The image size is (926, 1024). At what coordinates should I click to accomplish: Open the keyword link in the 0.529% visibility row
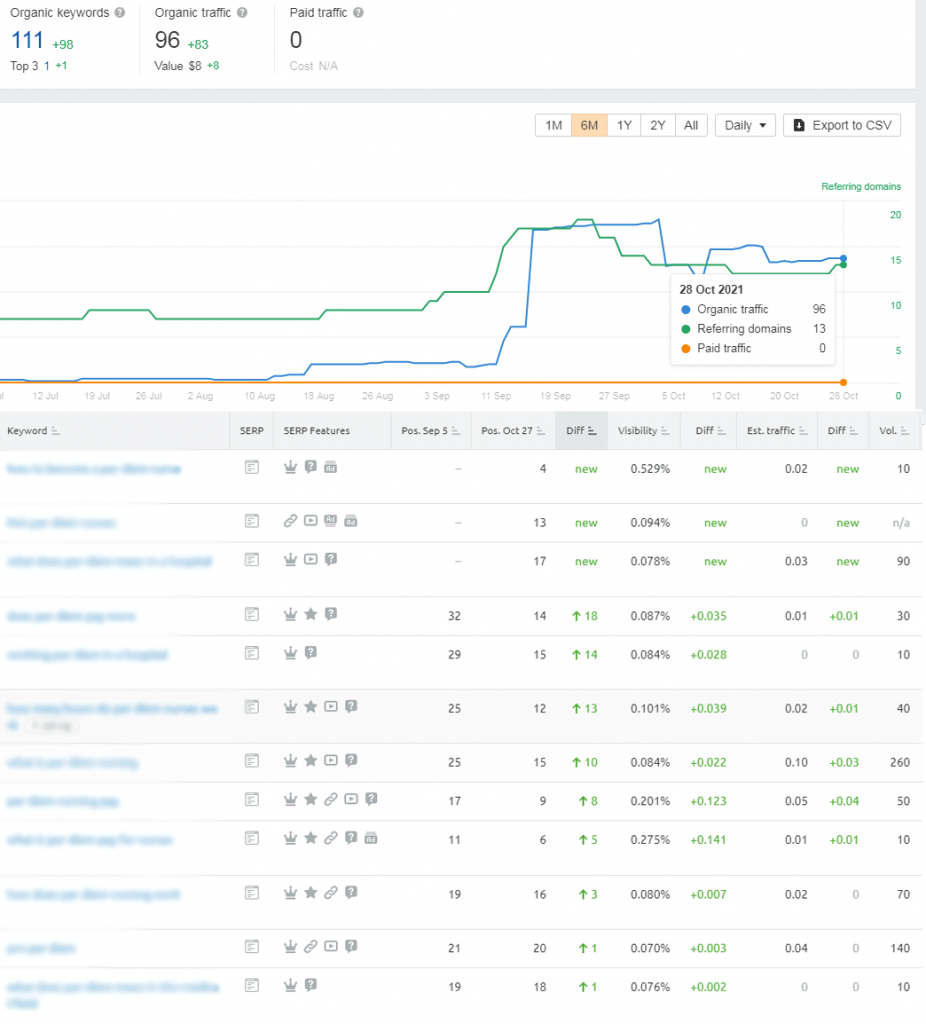[93, 469]
